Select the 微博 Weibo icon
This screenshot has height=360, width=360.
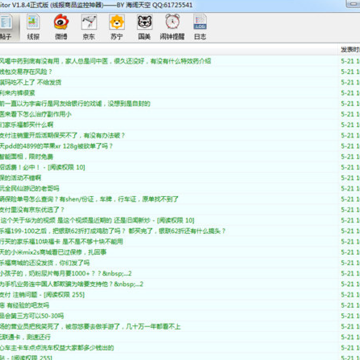click(x=61, y=28)
